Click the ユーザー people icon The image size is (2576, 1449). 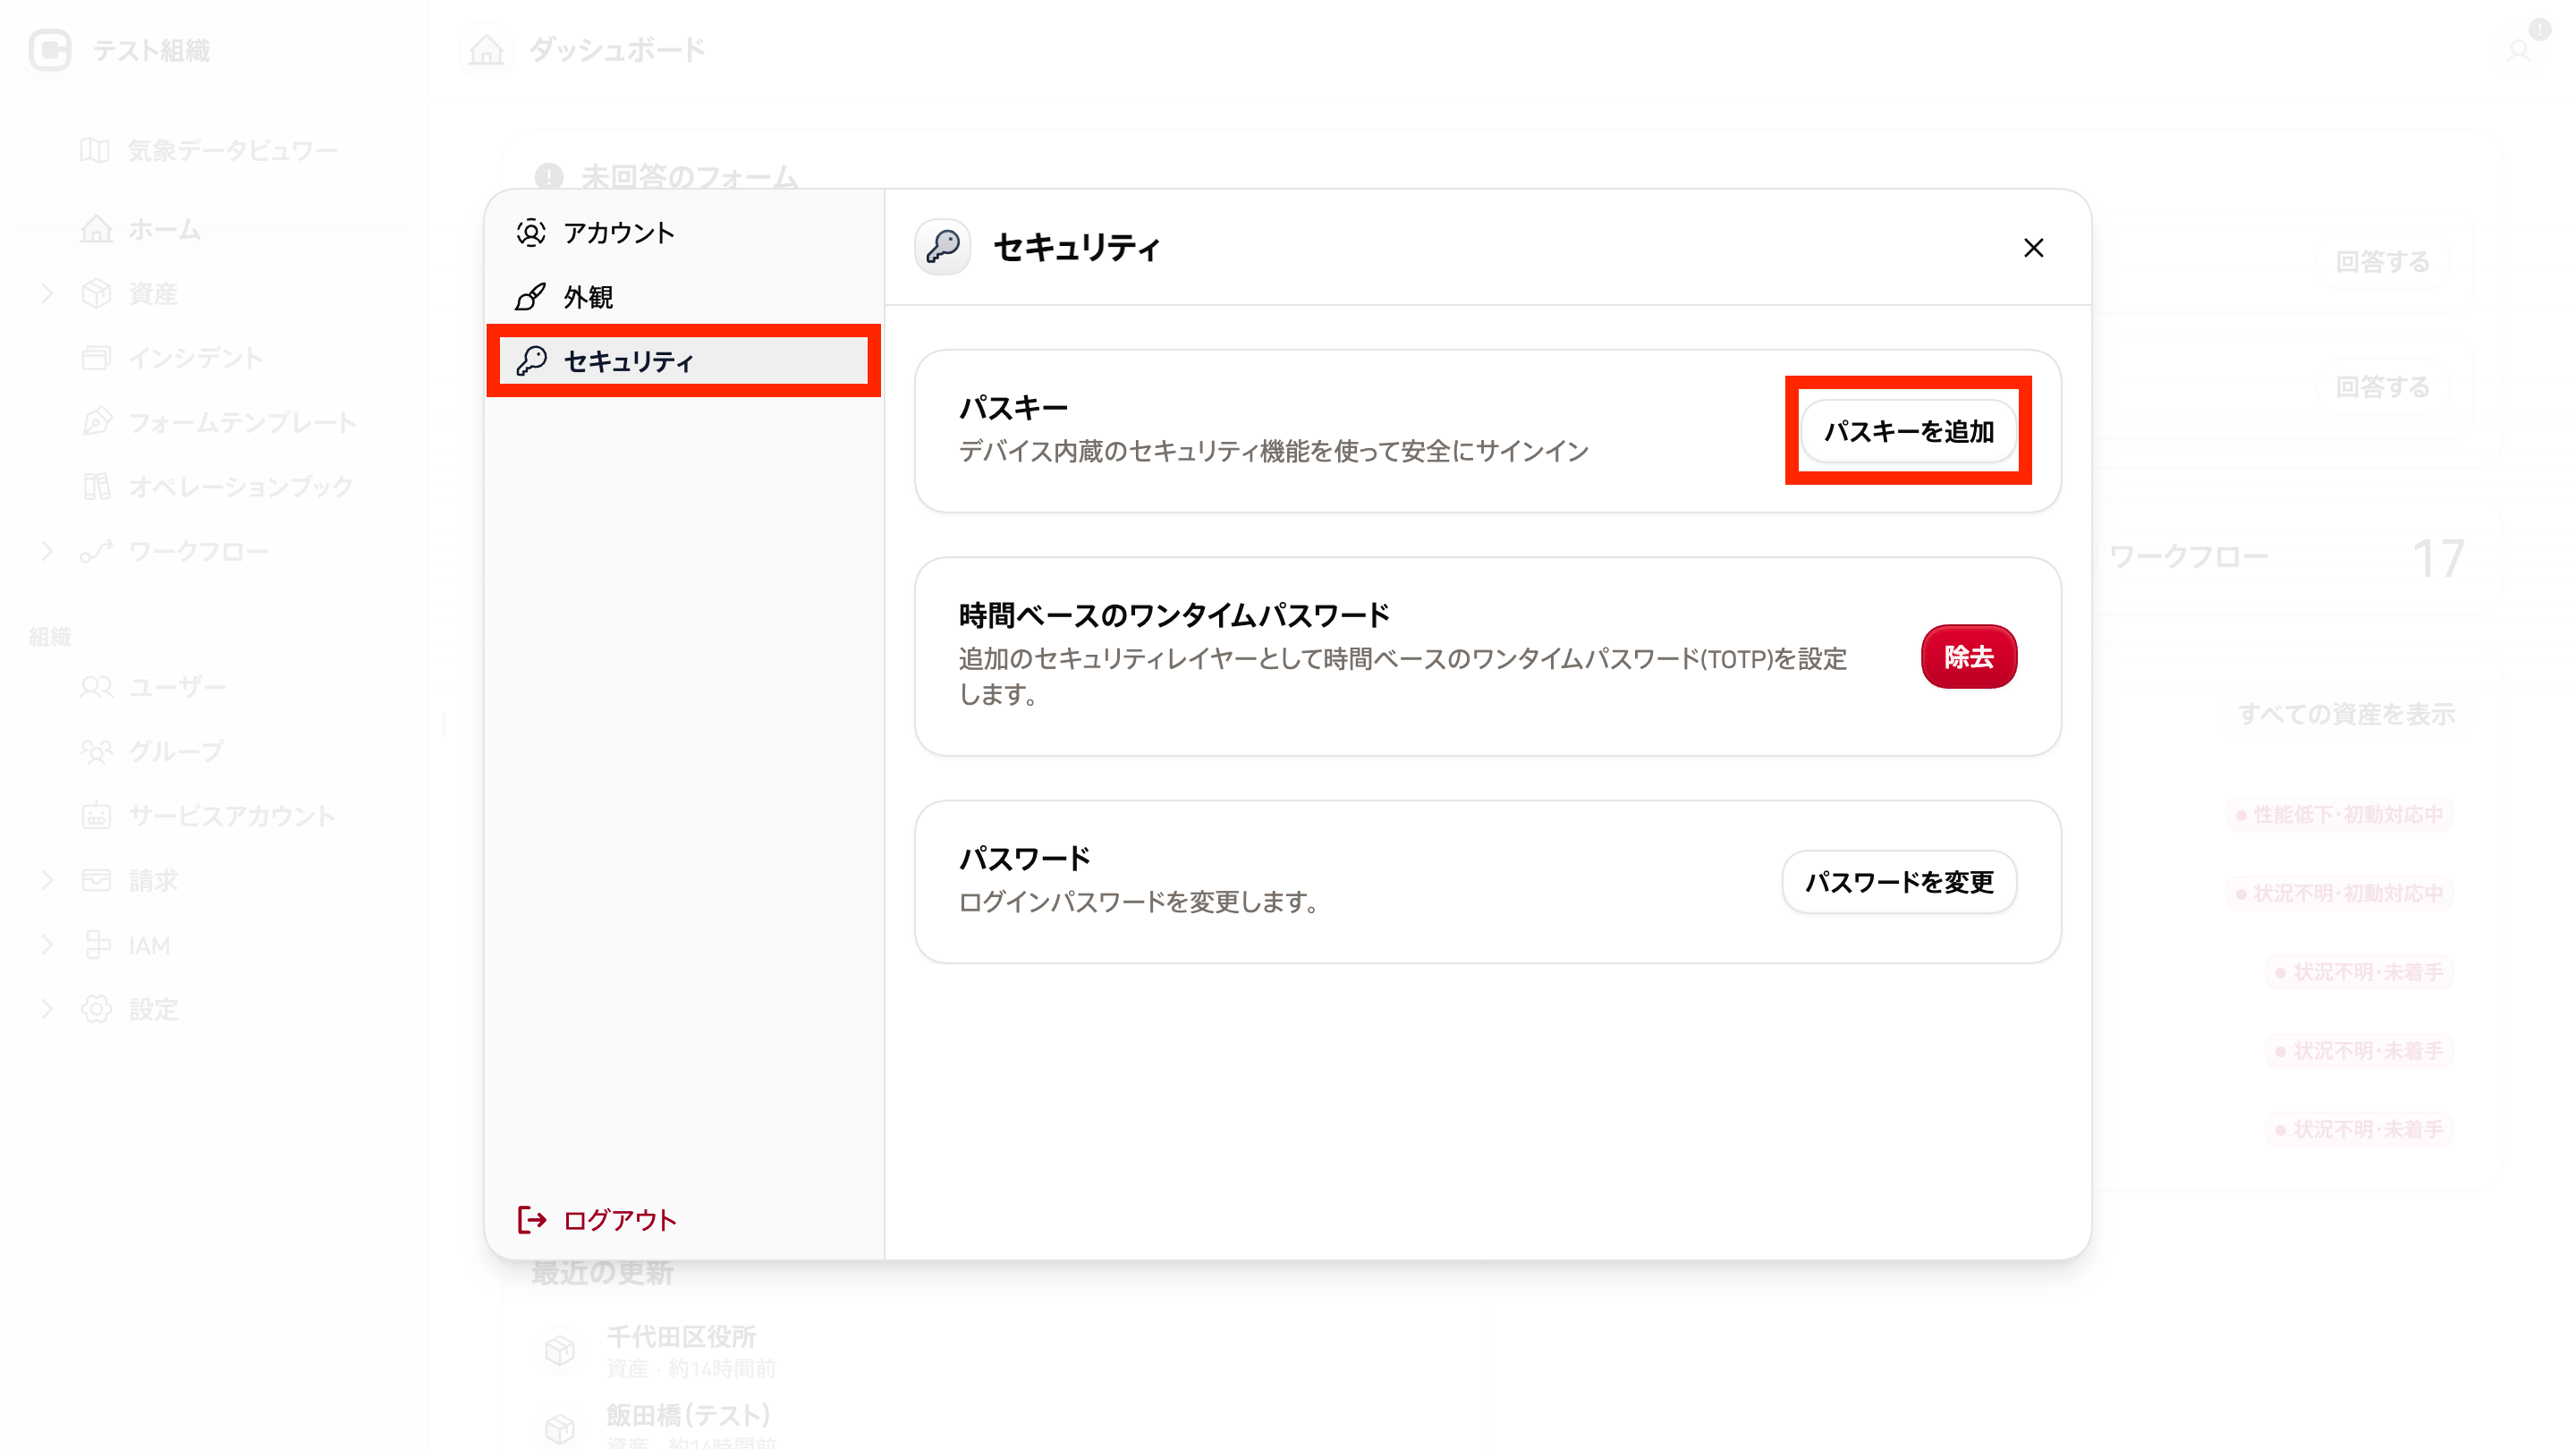[x=96, y=687]
